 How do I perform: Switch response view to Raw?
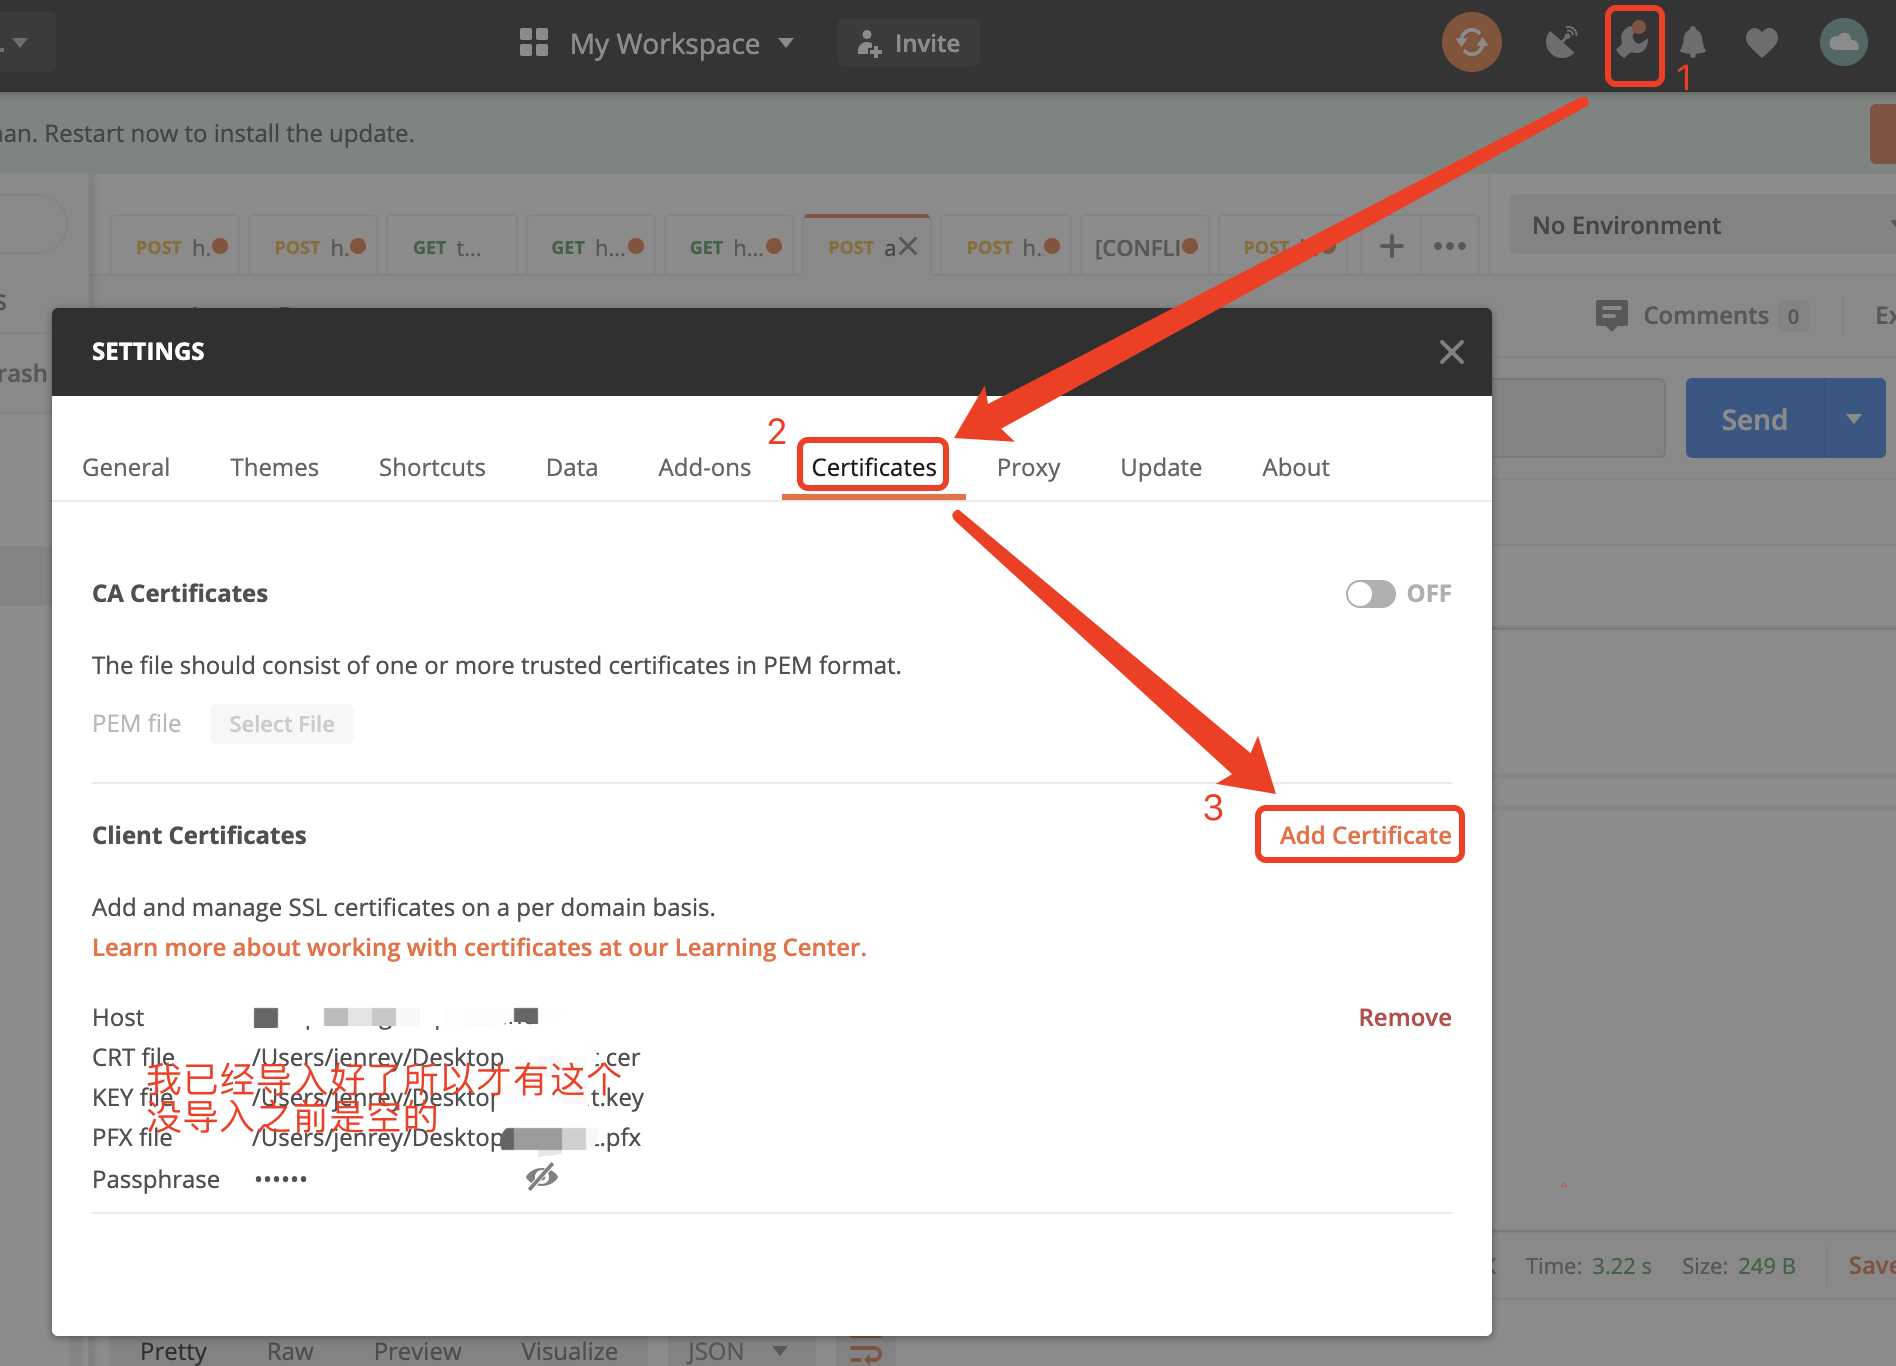(x=290, y=1351)
